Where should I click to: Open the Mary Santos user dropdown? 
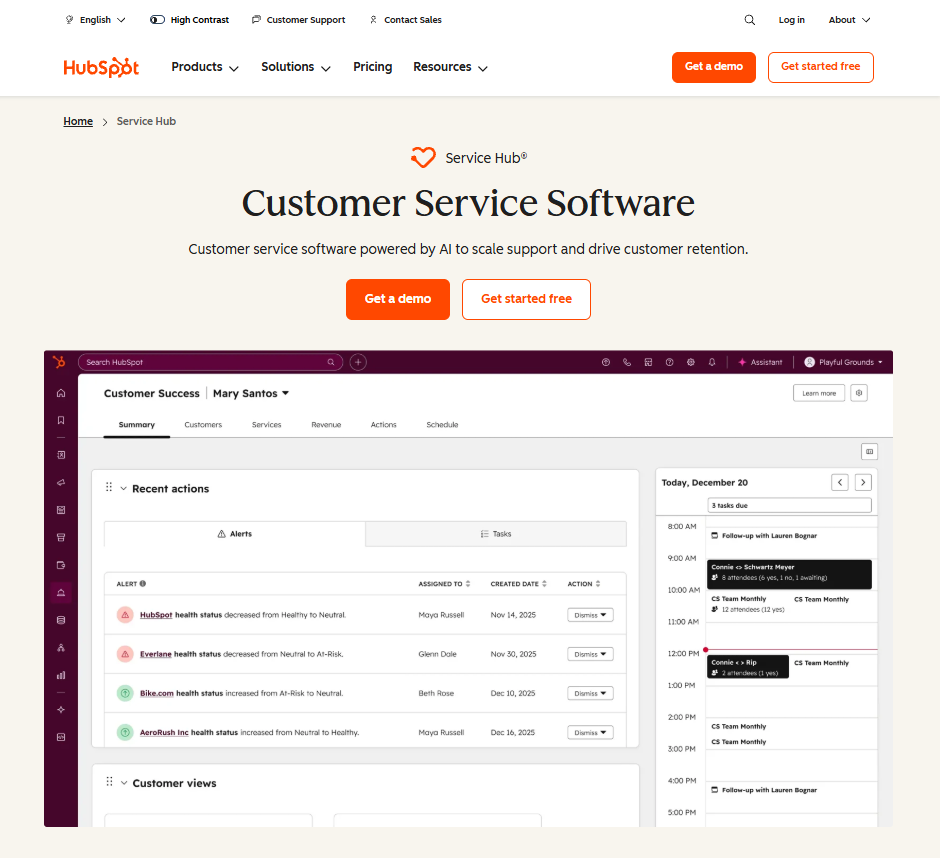tap(251, 393)
